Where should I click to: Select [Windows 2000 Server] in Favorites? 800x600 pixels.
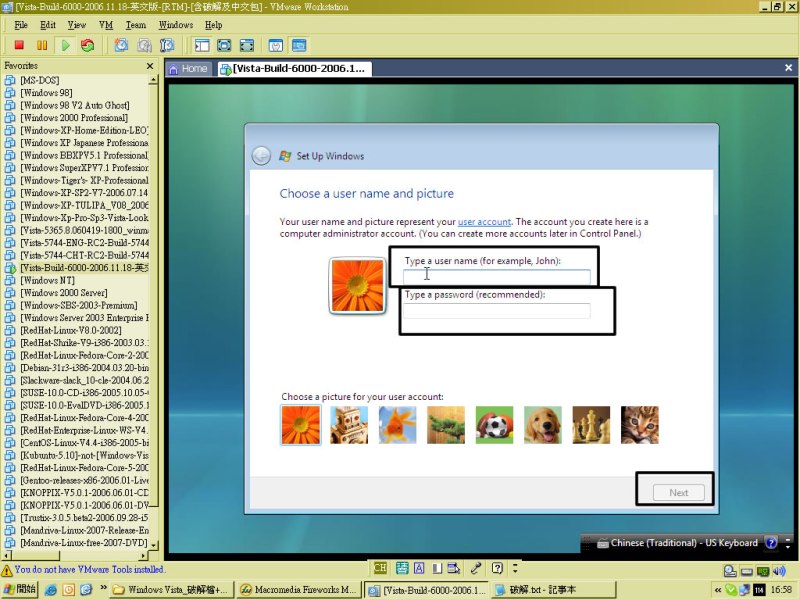tap(64, 293)
